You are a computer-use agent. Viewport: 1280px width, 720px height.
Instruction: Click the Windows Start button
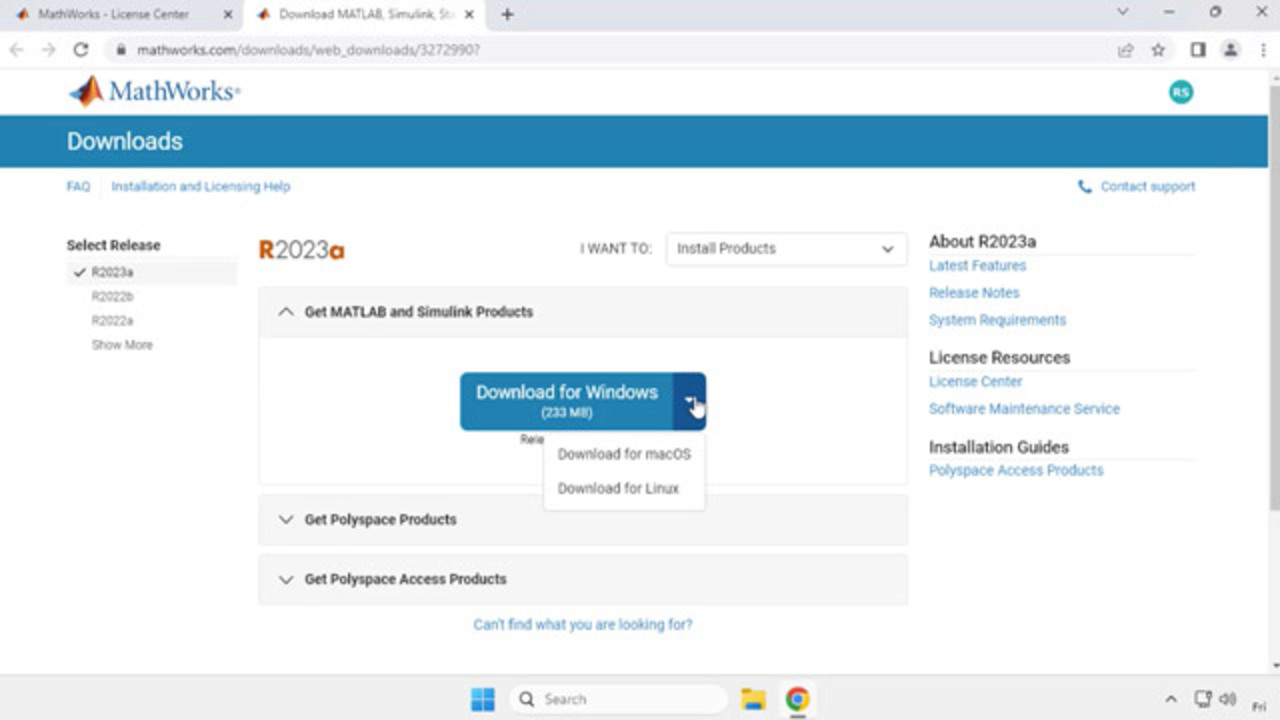point(483,699)
